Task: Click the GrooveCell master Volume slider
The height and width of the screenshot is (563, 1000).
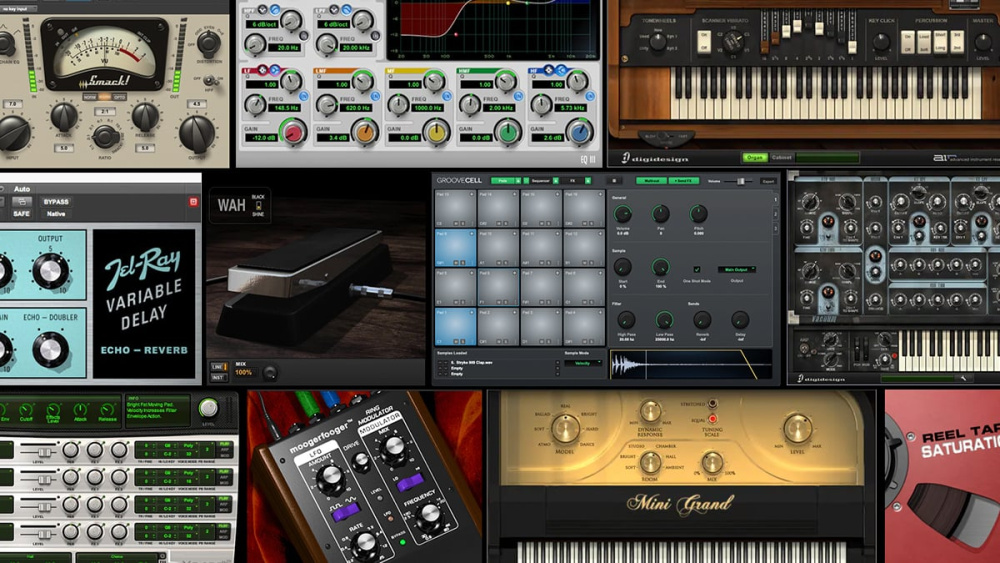Action: [x=741, y=181]
